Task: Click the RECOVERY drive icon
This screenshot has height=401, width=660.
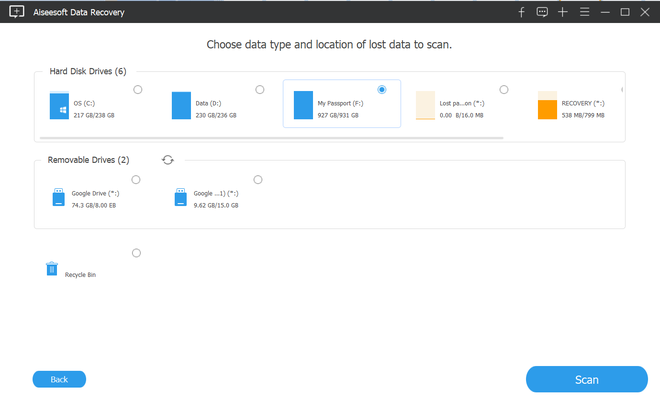Action: (548, 105)
